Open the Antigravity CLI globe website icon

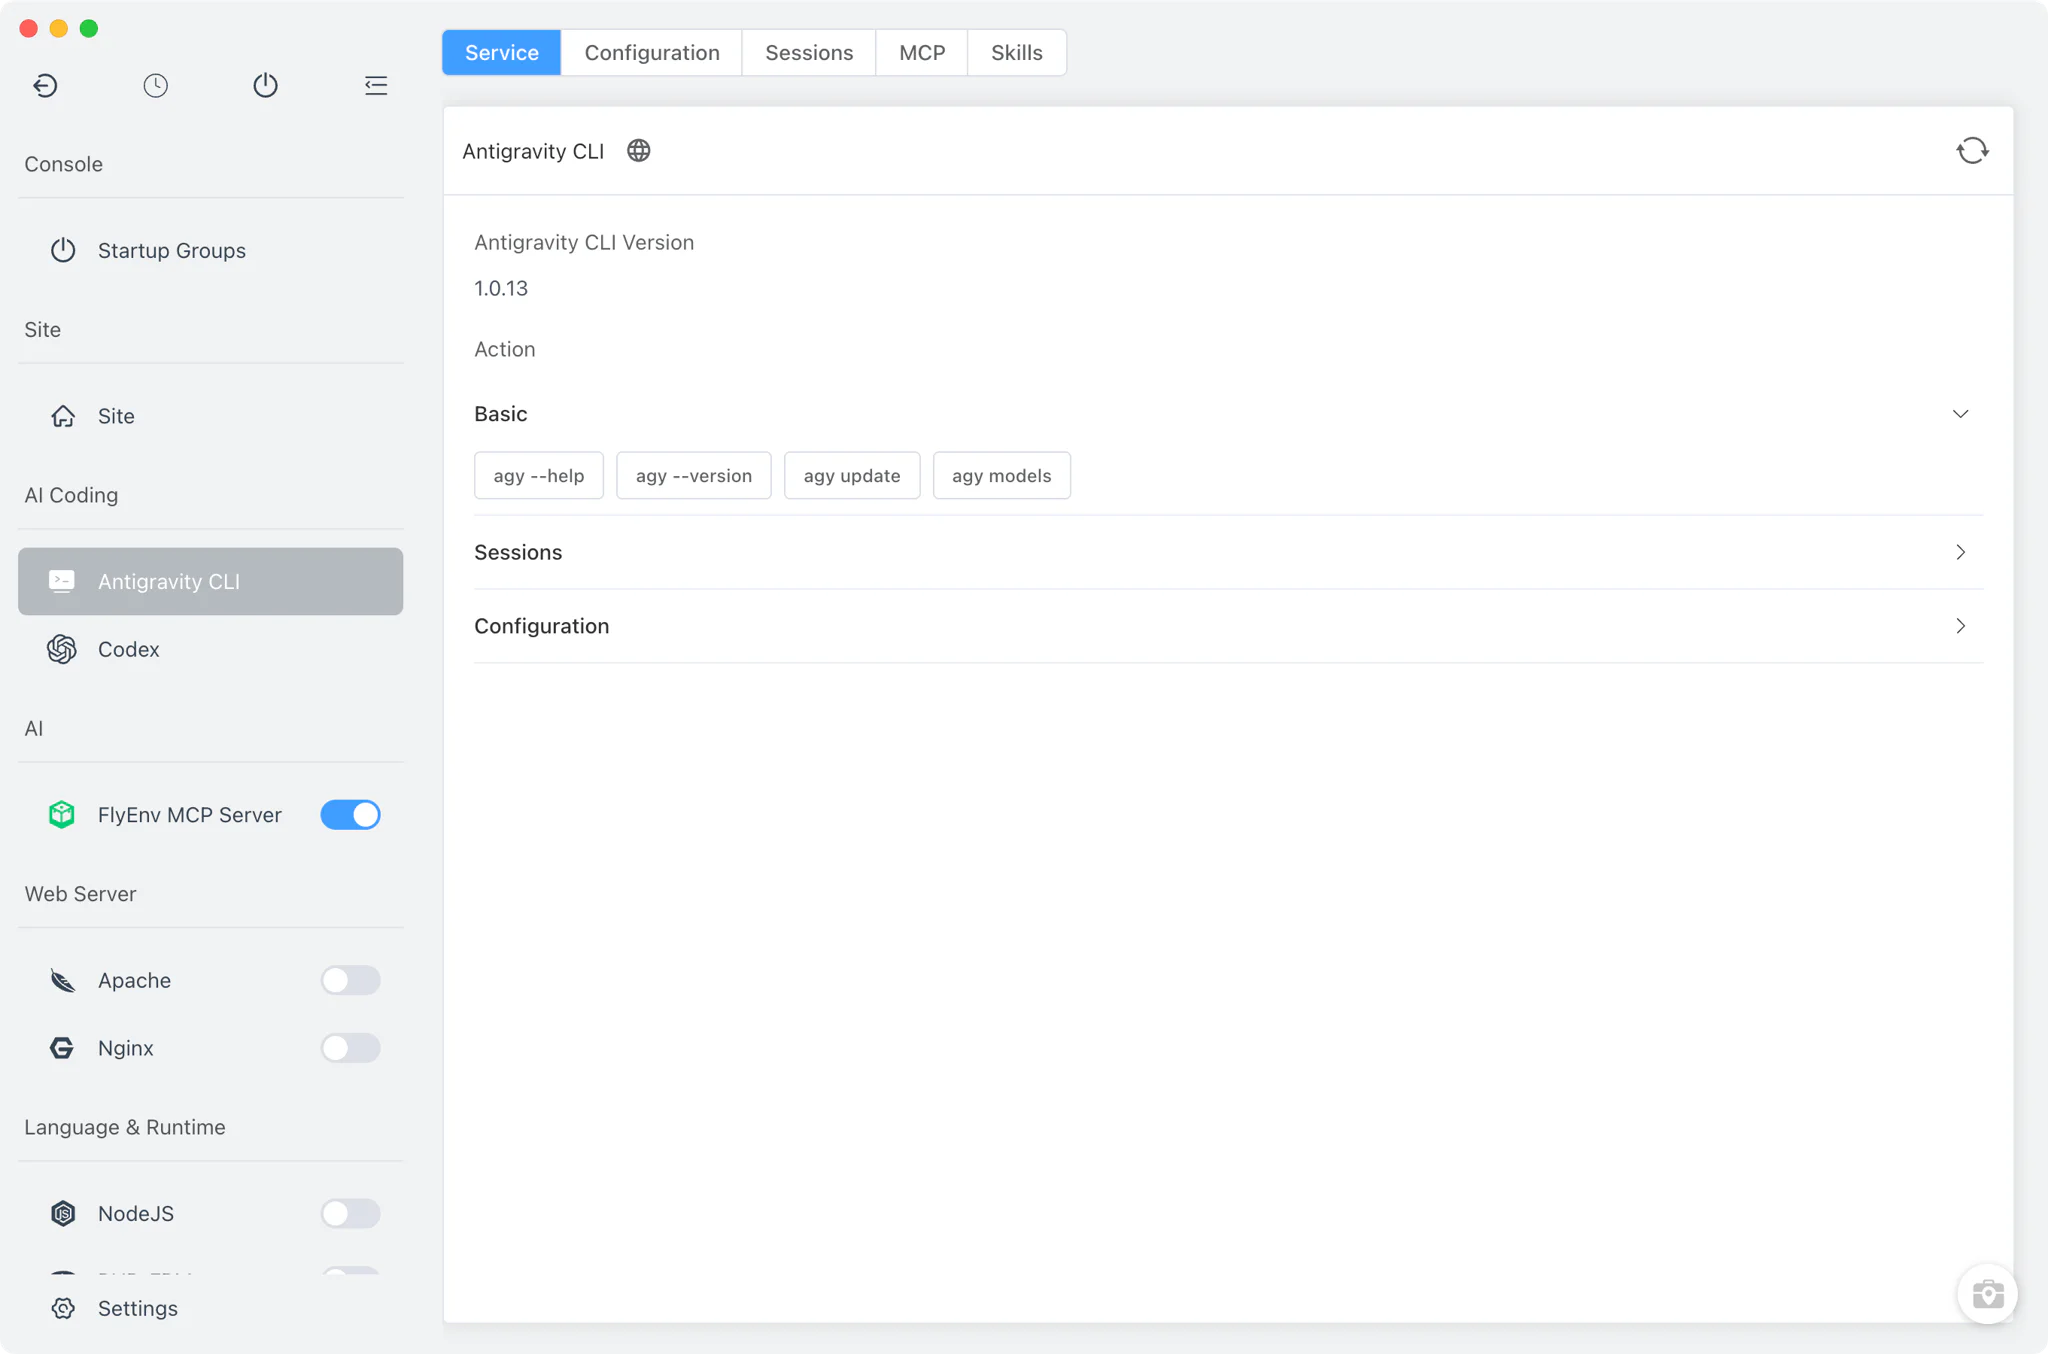coord(638,151)
